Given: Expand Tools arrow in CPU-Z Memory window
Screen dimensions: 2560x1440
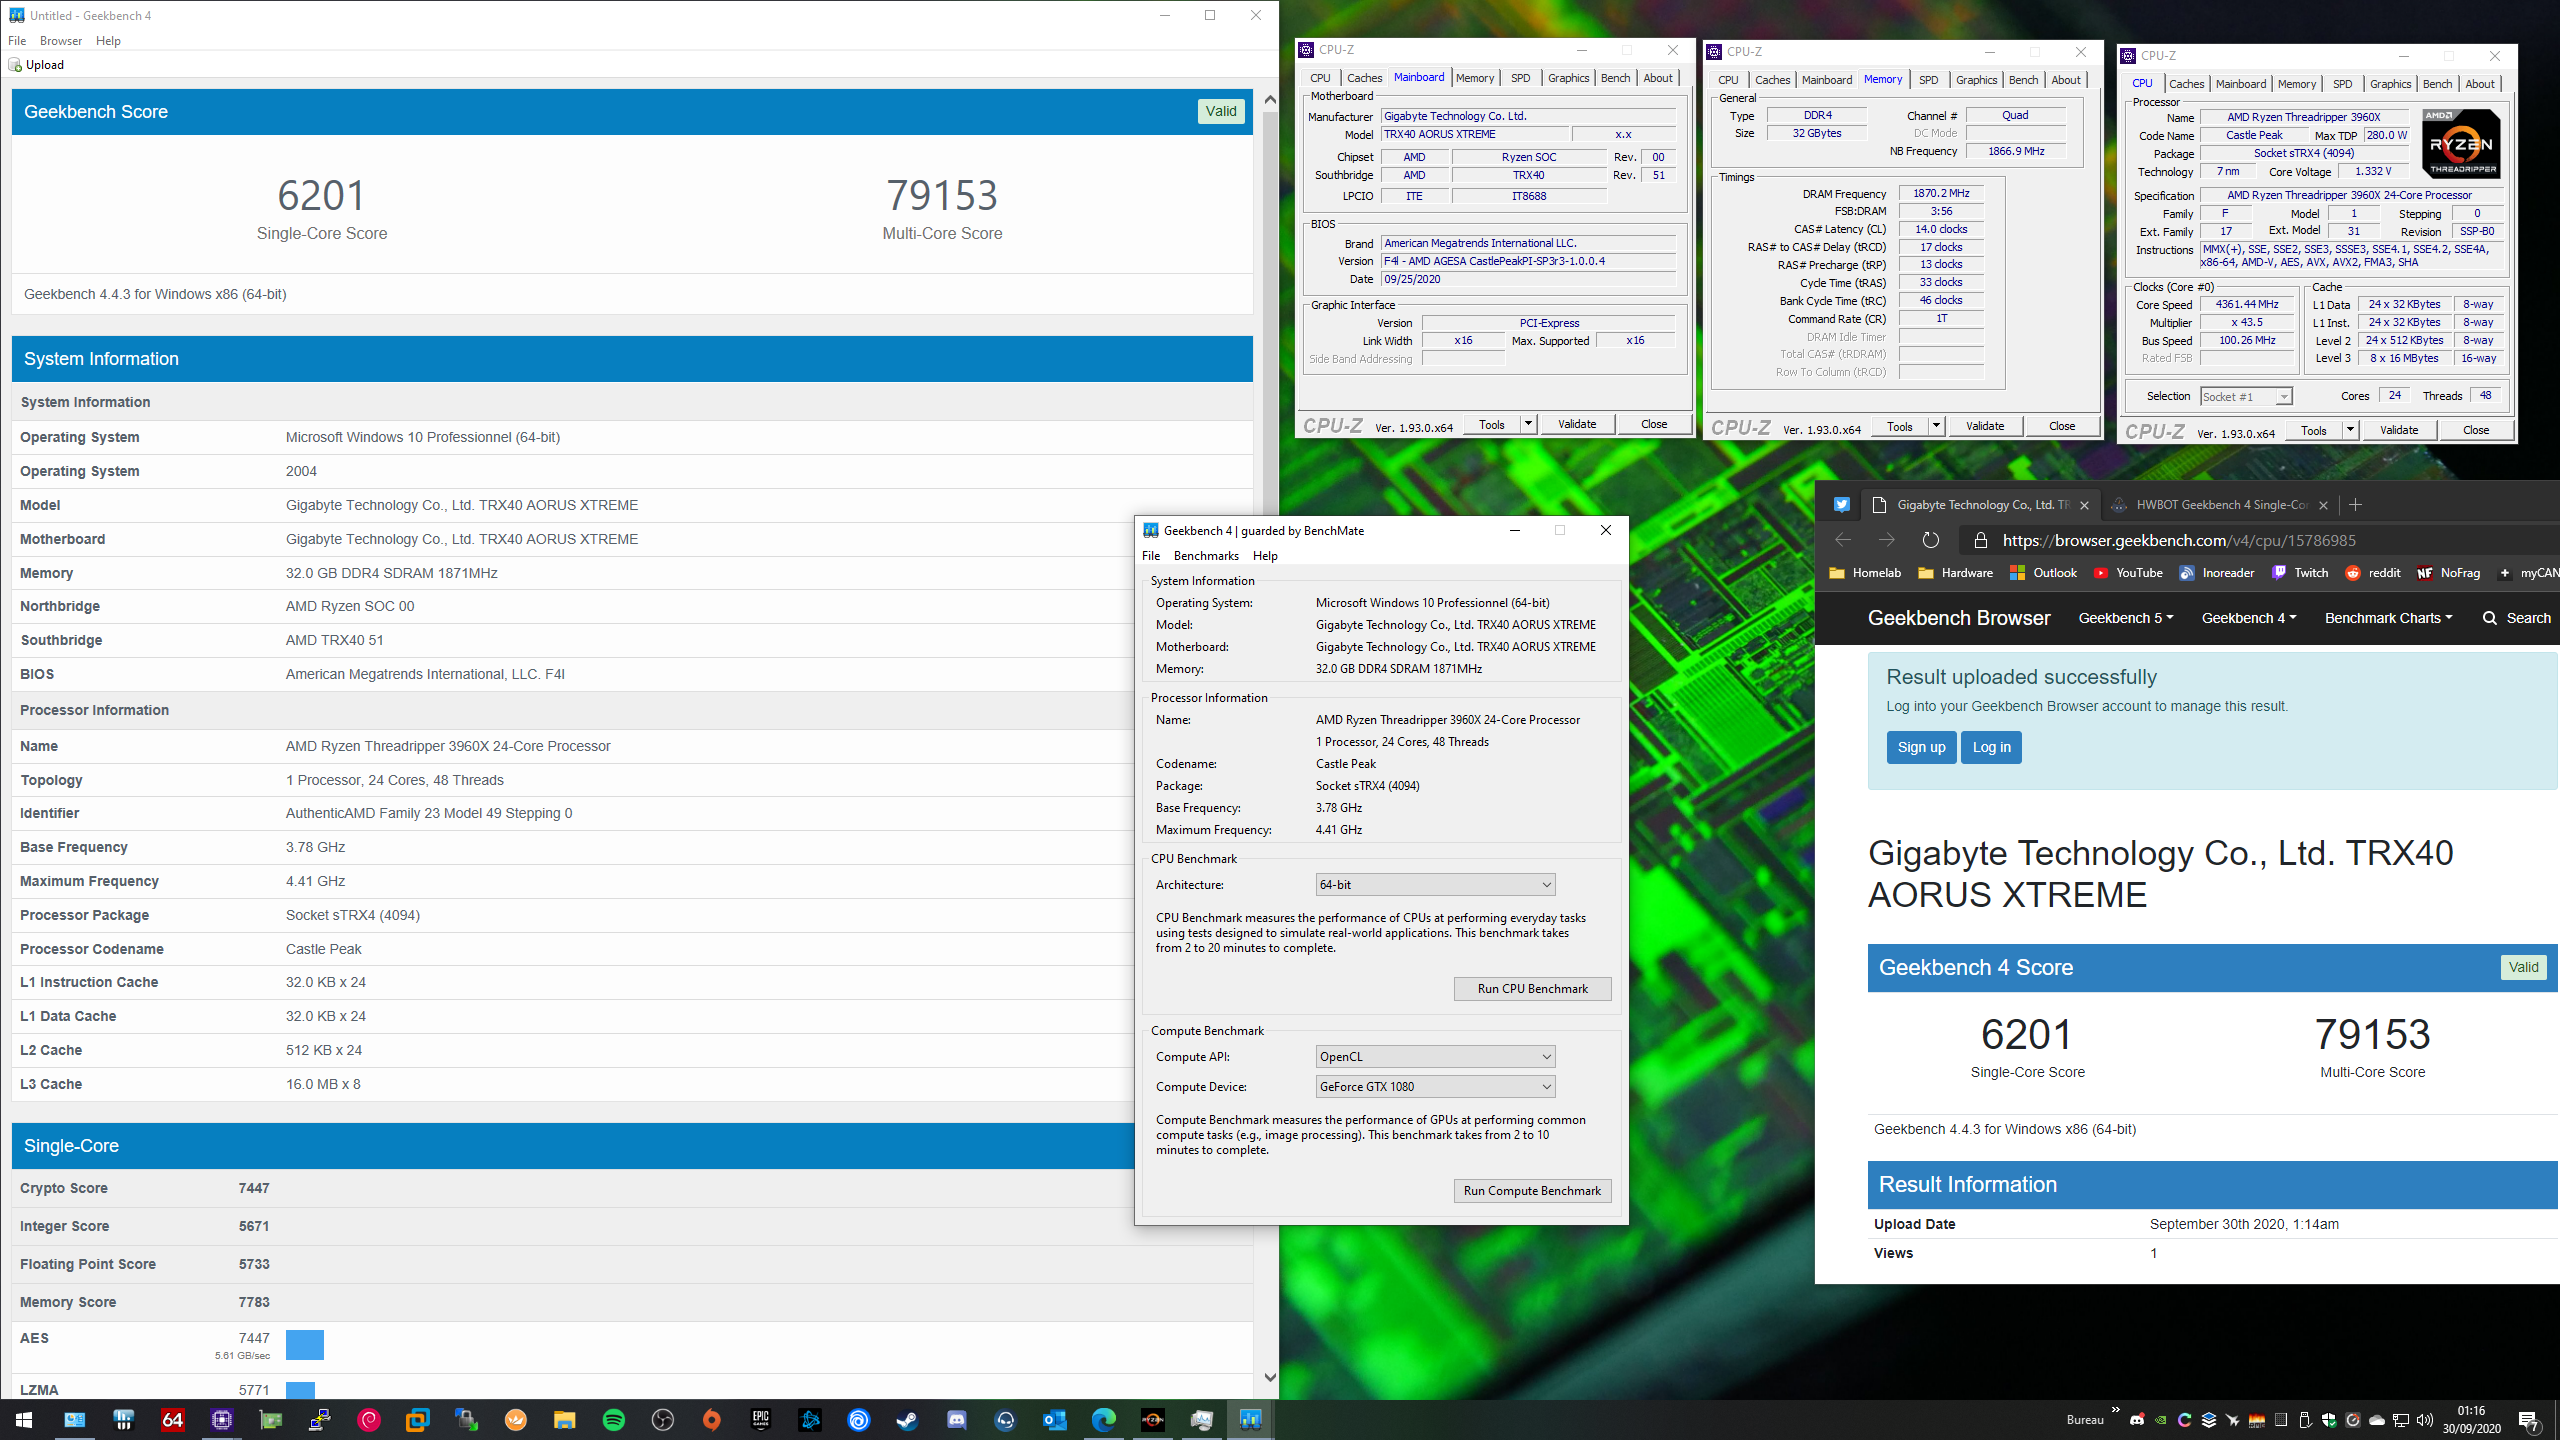Looking at the screenshot, I should 1936,426.
